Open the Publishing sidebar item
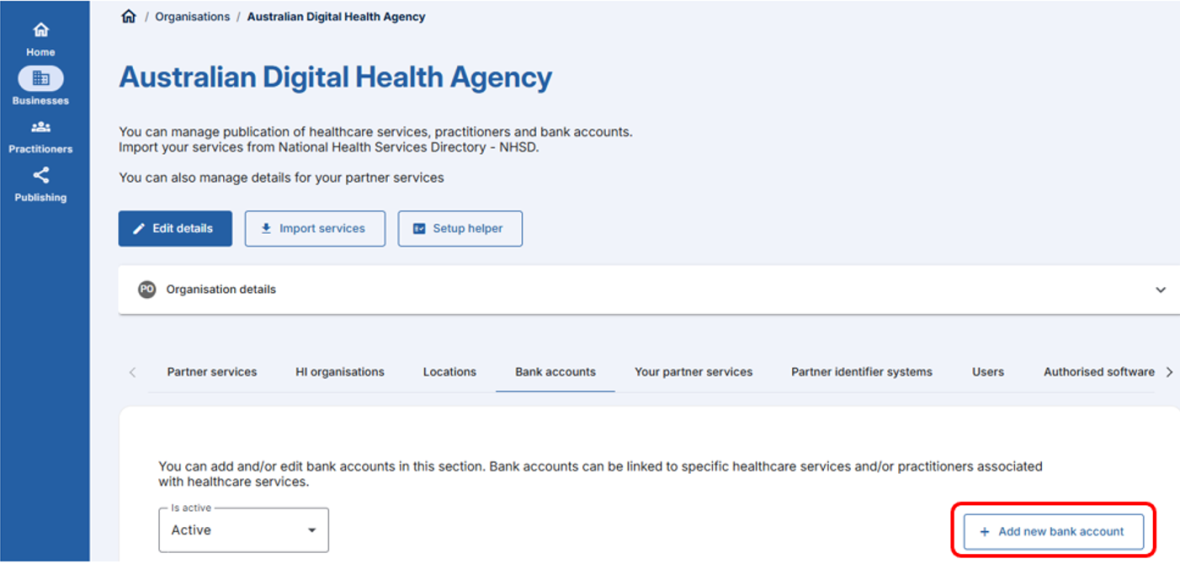 (41, 185)
